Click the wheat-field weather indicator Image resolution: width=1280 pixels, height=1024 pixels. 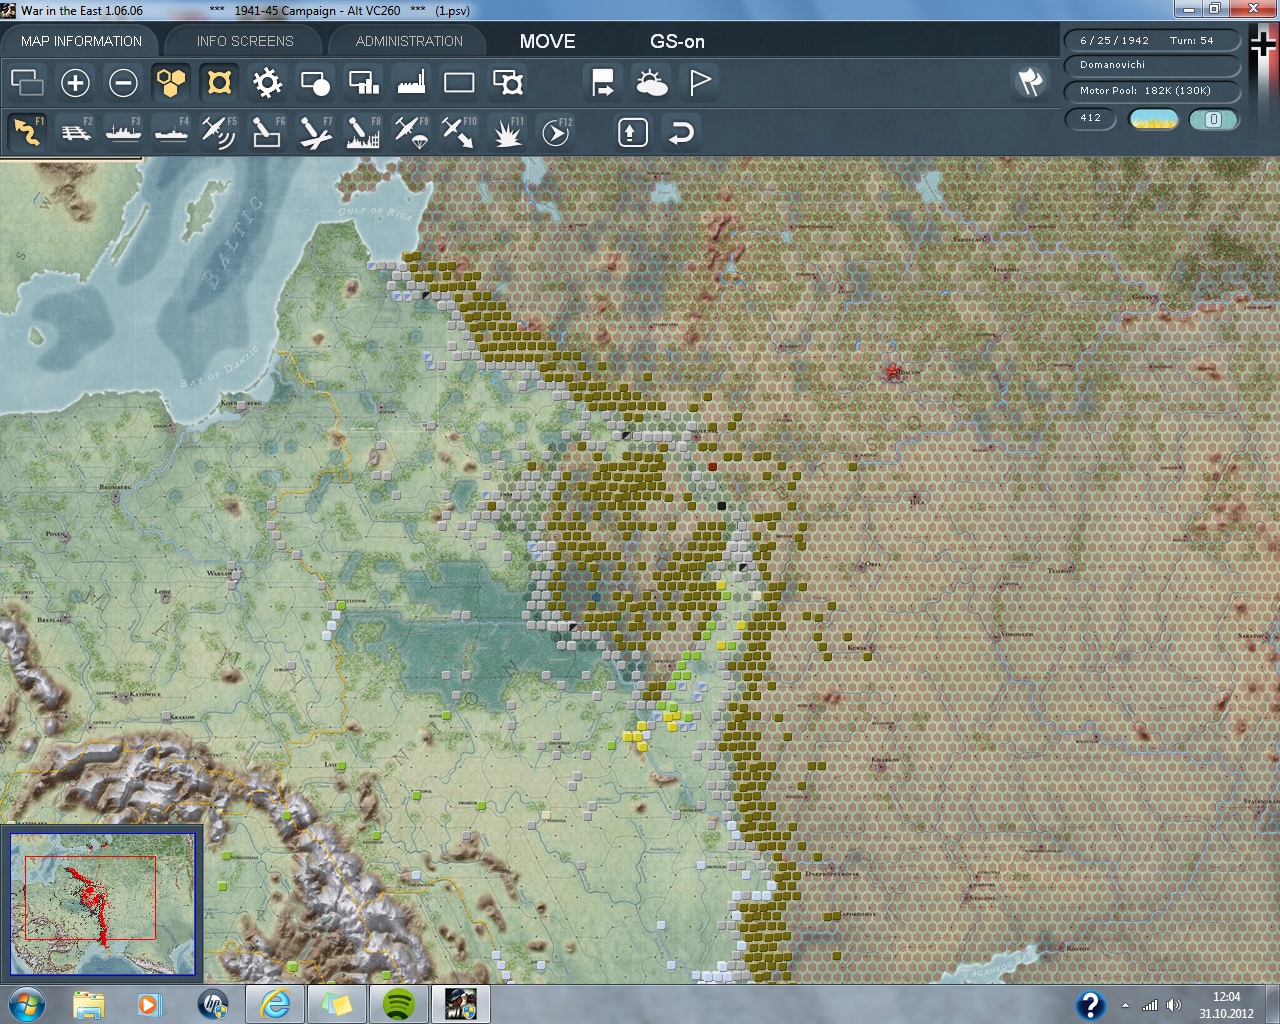[x=1153, y=119]
